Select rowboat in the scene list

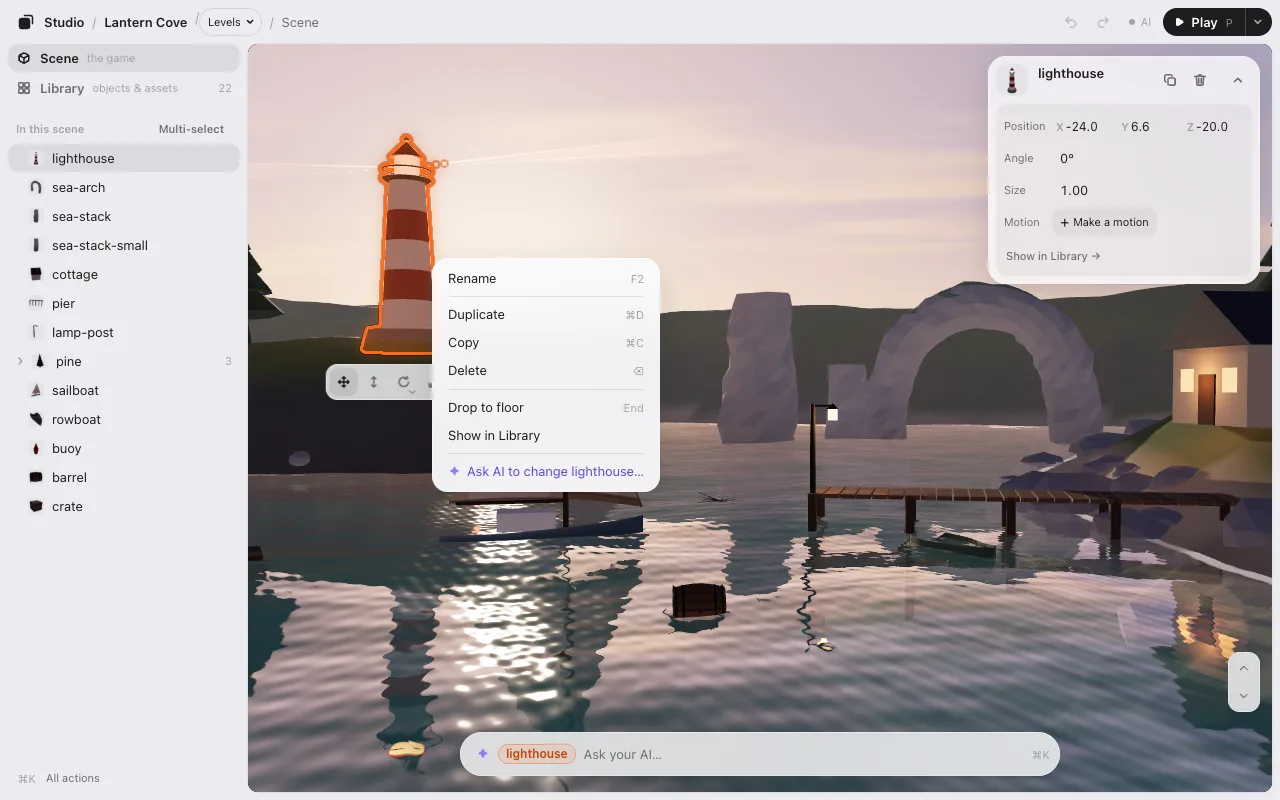[124, 419]
